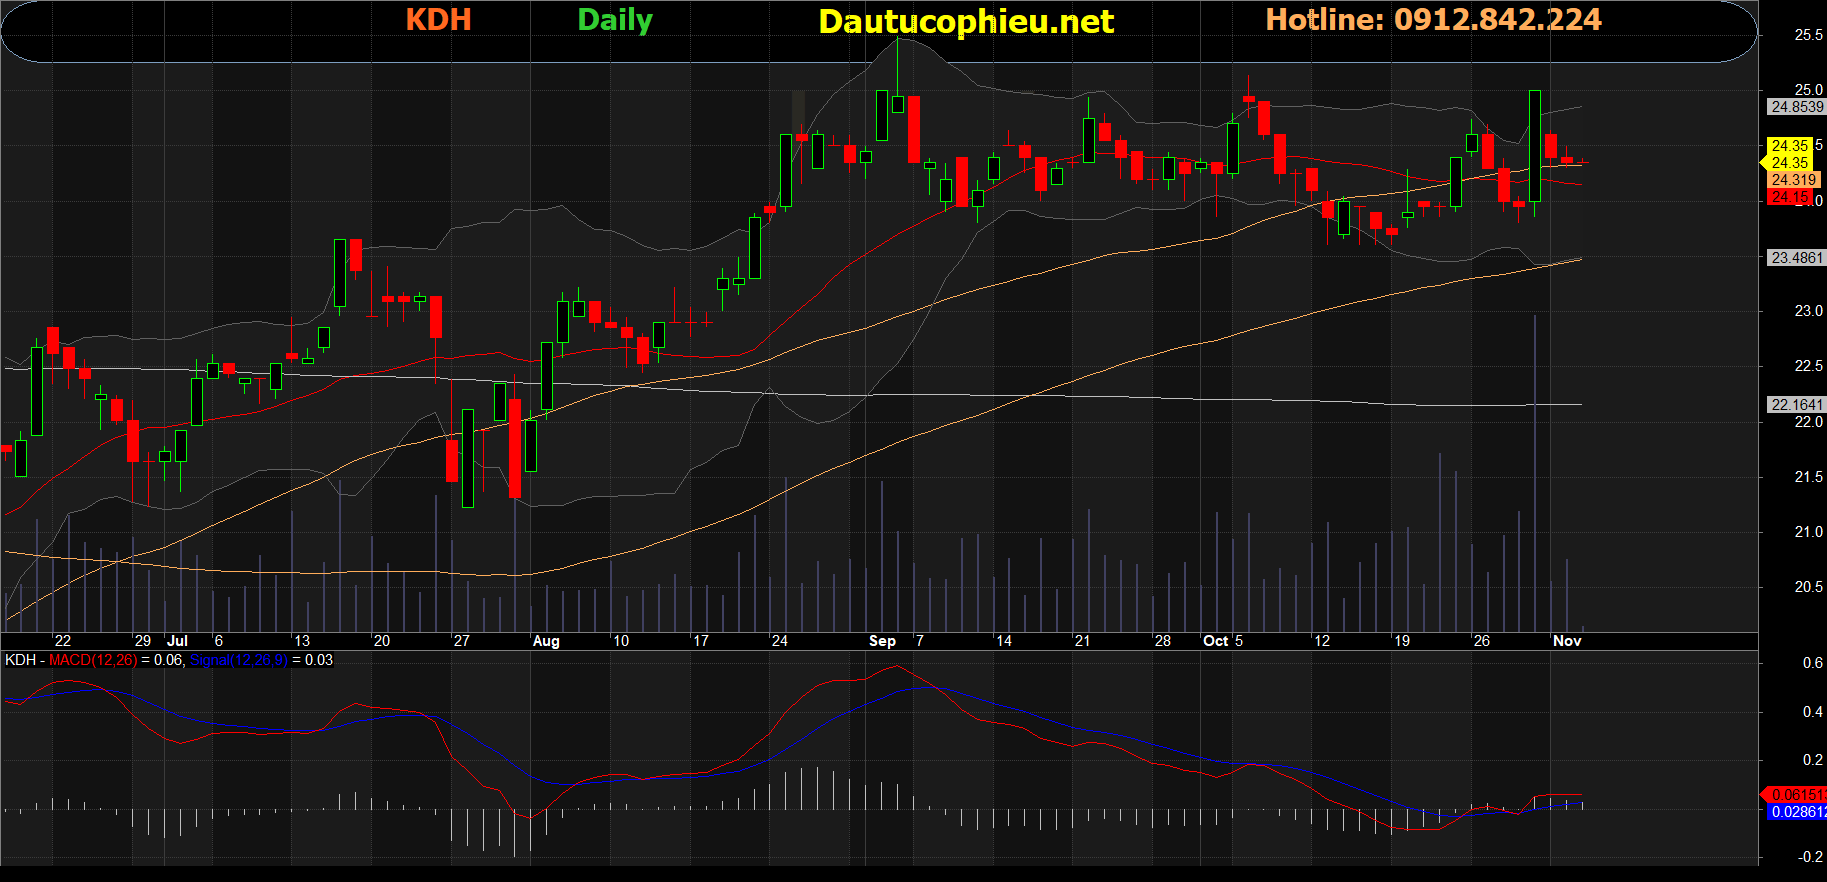Click the Jul month marker on date axis

pos(178,641)
